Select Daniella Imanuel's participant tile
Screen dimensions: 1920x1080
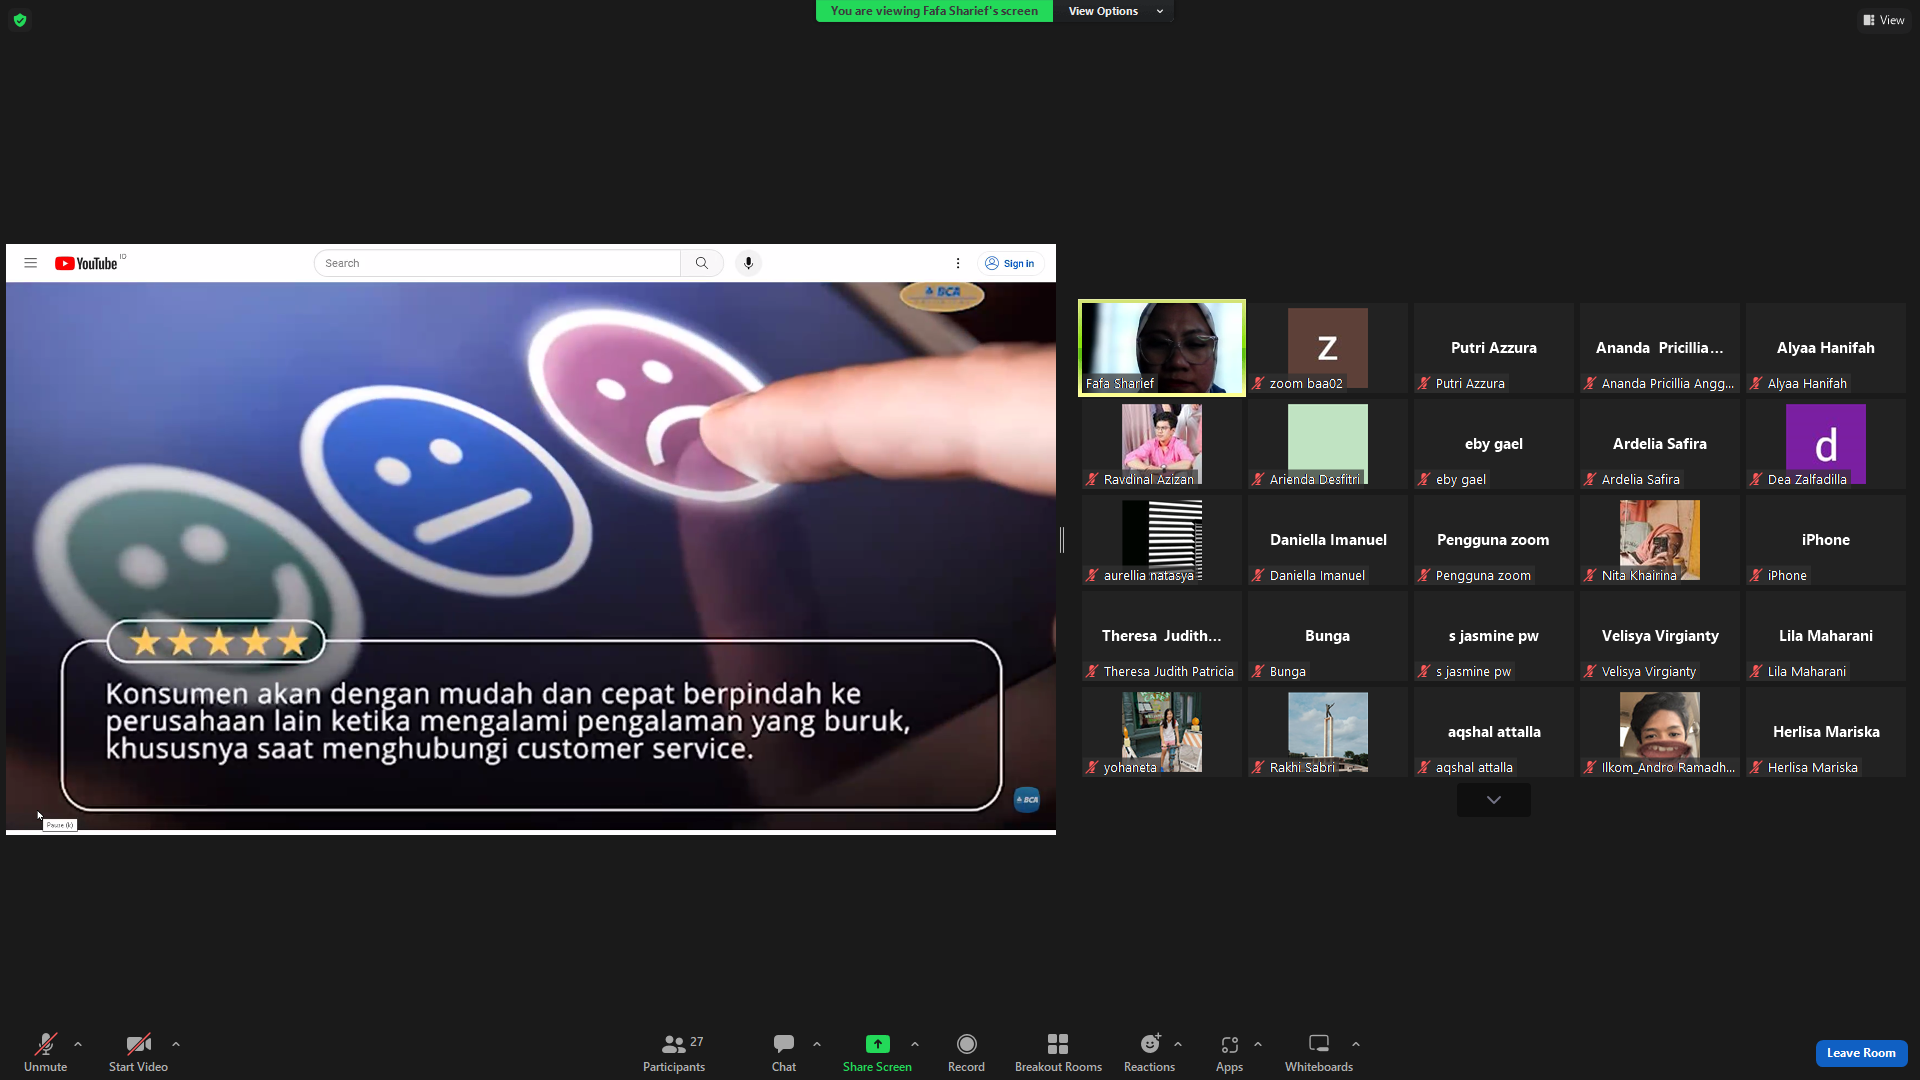coord(1328,540)
